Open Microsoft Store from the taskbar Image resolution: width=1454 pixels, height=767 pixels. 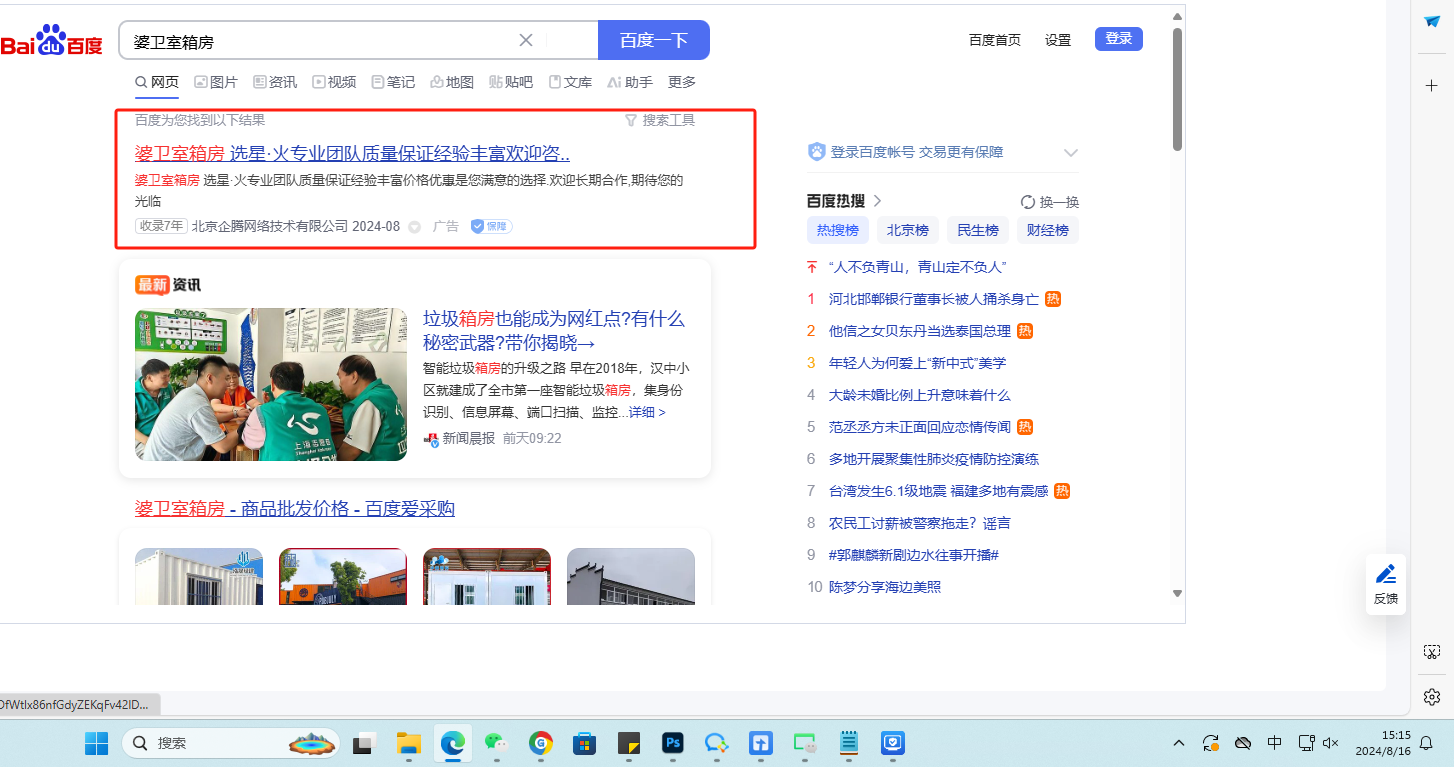(585, 743)
